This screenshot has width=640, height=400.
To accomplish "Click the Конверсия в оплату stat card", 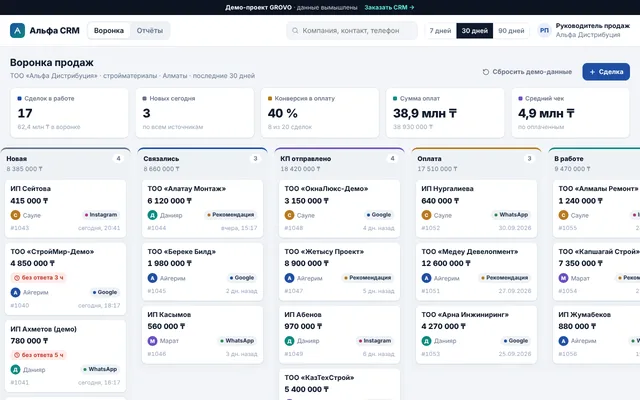I will [320, 113].
